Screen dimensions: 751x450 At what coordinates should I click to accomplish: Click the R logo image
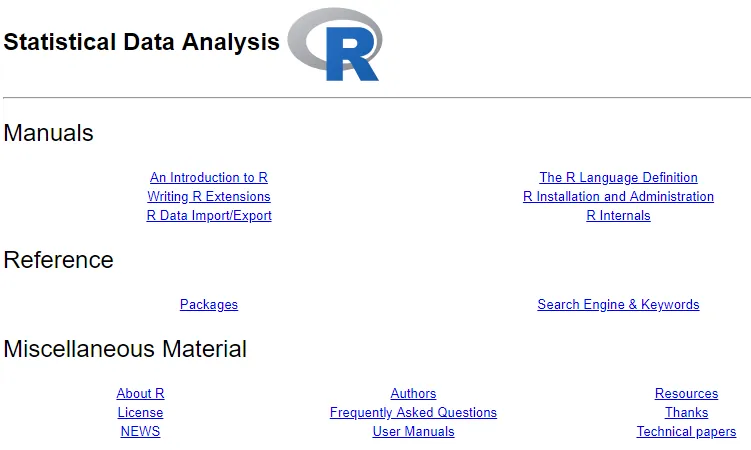tap(335, 45)
